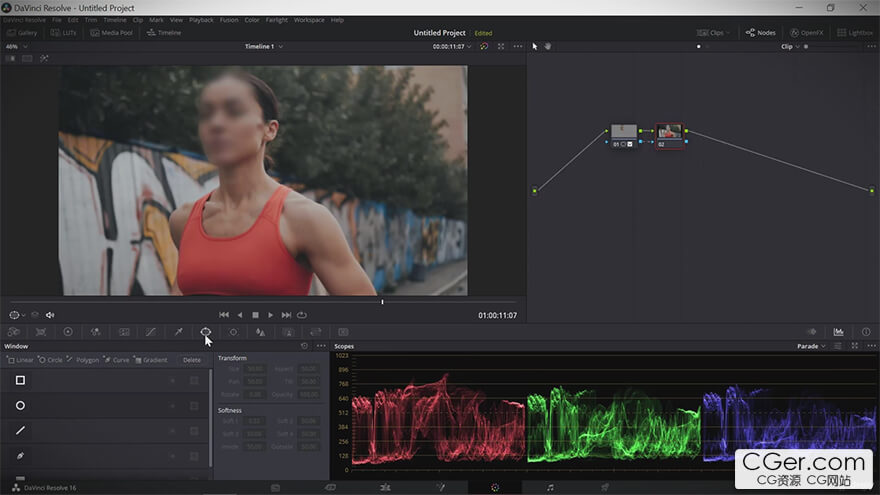
Task: Toggle the image wipe viewer mode icon
Action: 10,58
